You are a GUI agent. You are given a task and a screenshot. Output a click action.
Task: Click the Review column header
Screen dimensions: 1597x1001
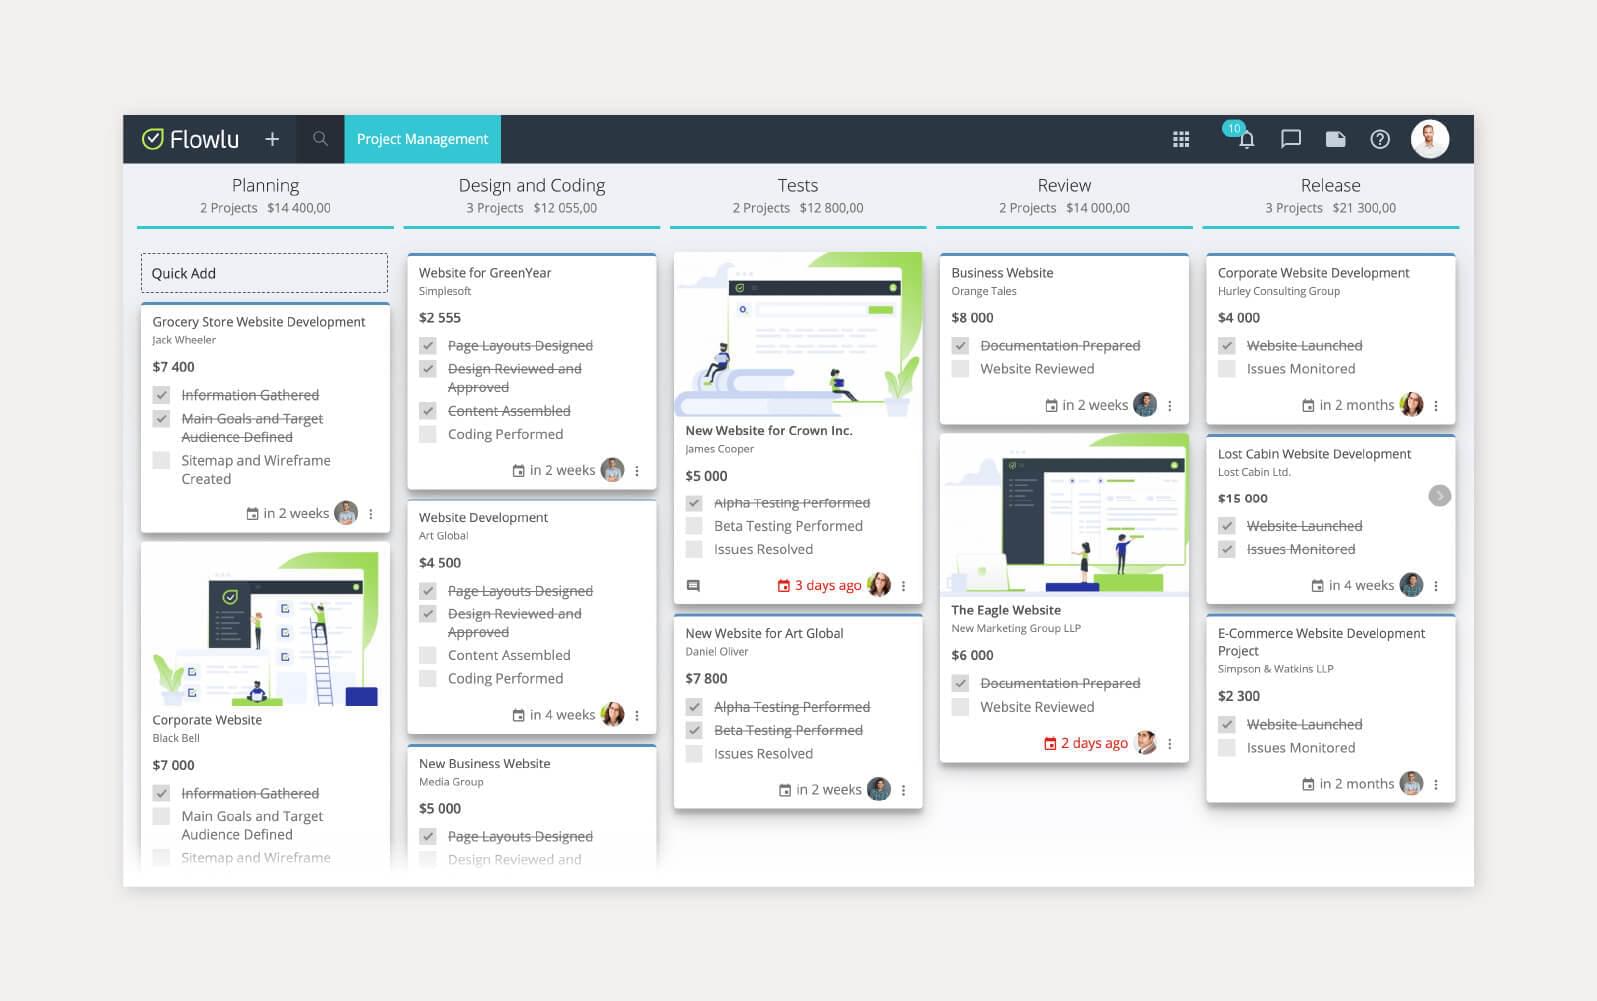1064,185
